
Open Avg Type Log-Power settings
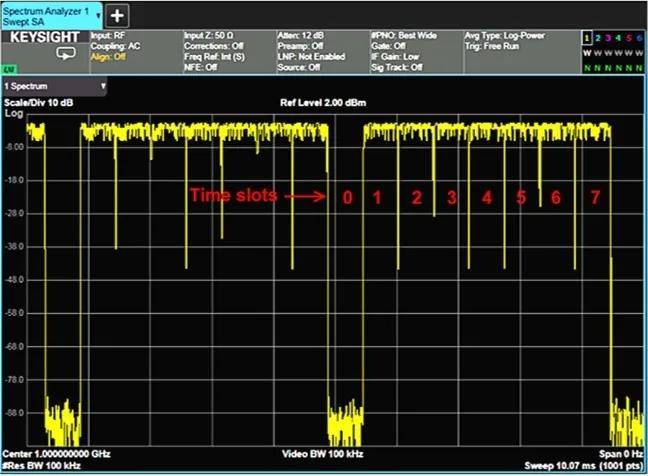click(x=506, y=36)
